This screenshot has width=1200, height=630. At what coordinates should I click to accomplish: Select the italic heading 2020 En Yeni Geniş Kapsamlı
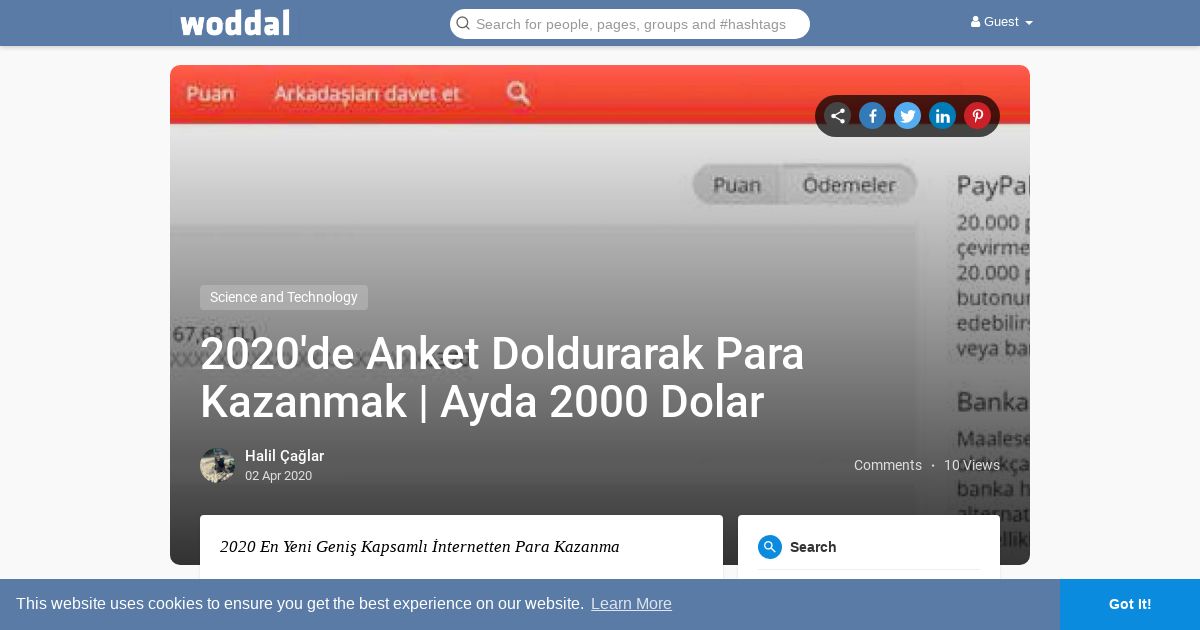click(x=420, y=547)
